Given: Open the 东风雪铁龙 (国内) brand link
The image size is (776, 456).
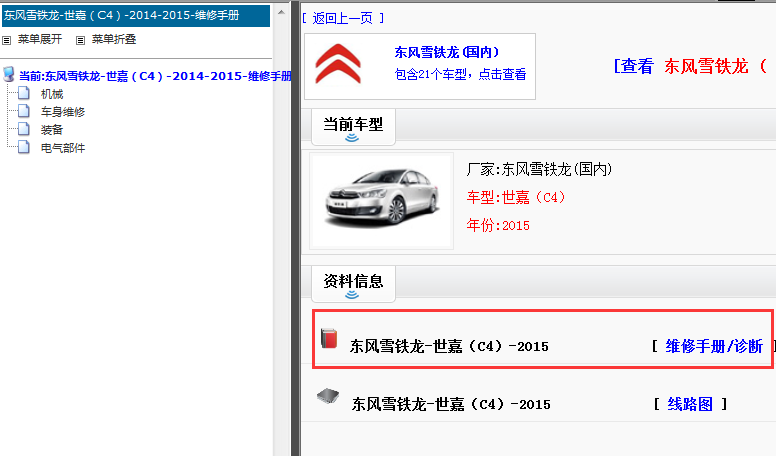Looking at the screenshot, I should coord(446,52).
